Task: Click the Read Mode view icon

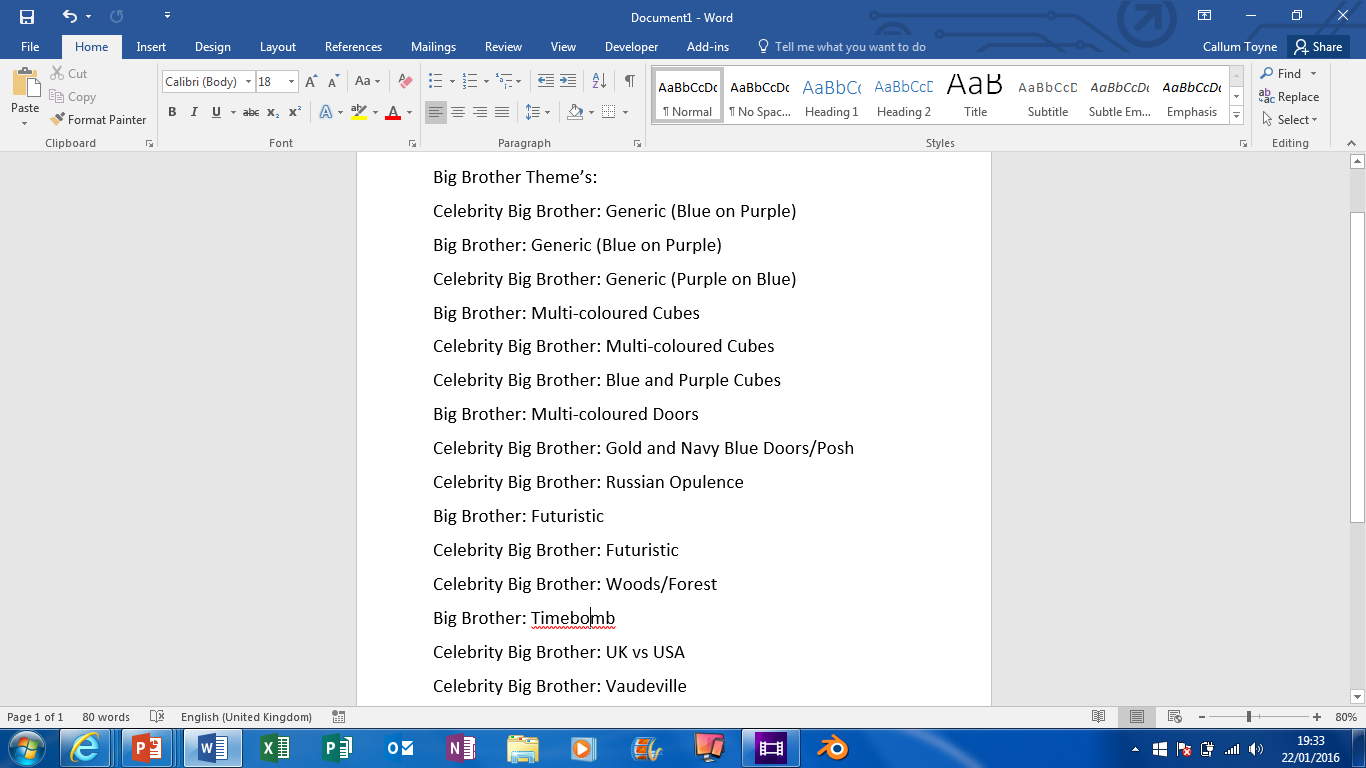Action: [1099, 717]
